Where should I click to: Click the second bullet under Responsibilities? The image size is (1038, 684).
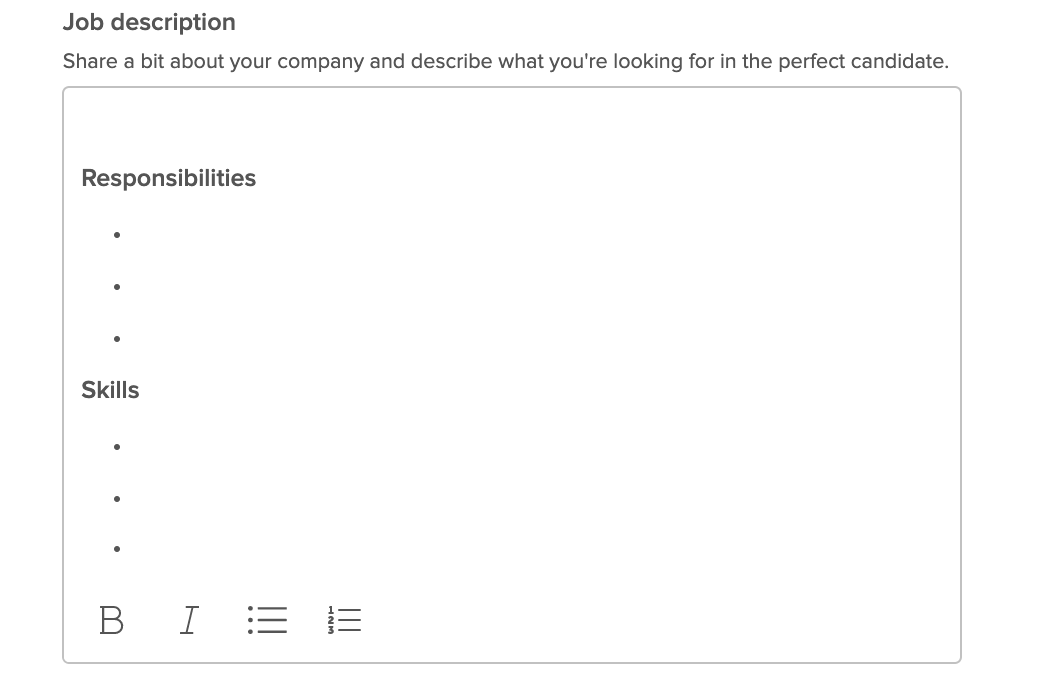coord(530,287)
